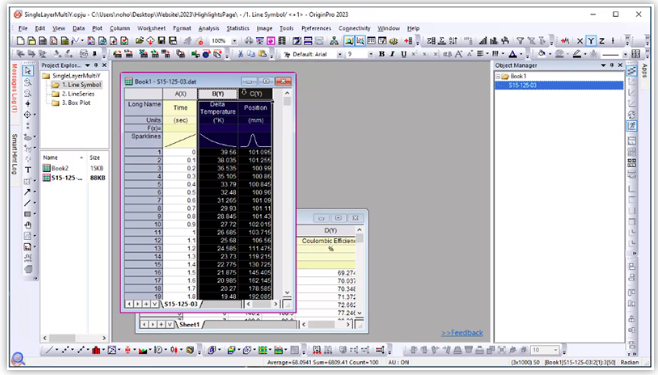Open the Statistics menu

point(238,28)
